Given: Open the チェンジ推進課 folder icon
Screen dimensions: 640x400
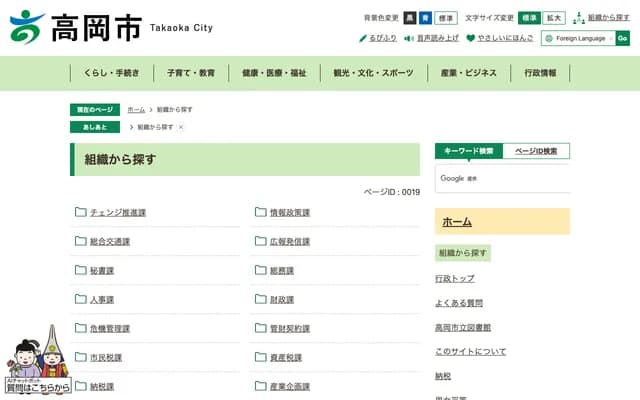Looking at the screenshot, I should [81, 212].
